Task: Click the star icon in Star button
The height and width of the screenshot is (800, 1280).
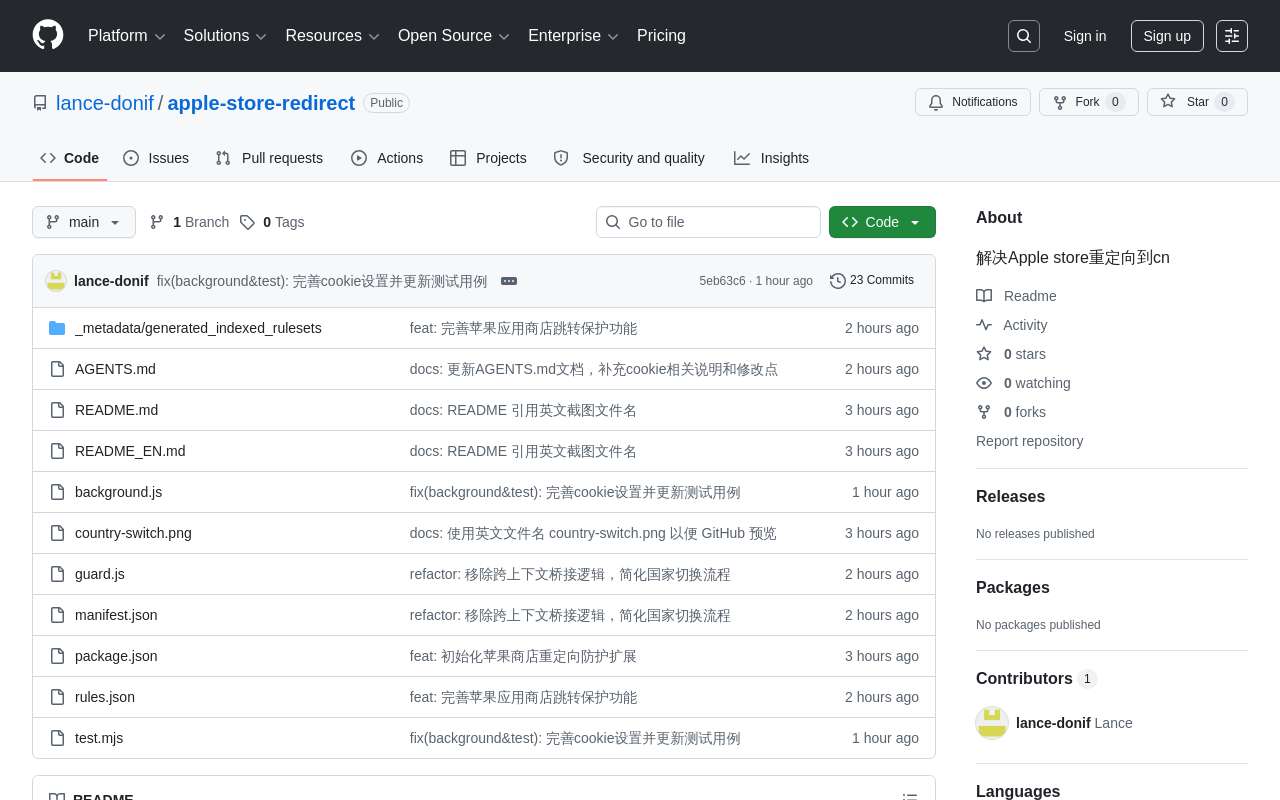Action: point(1168,101)
